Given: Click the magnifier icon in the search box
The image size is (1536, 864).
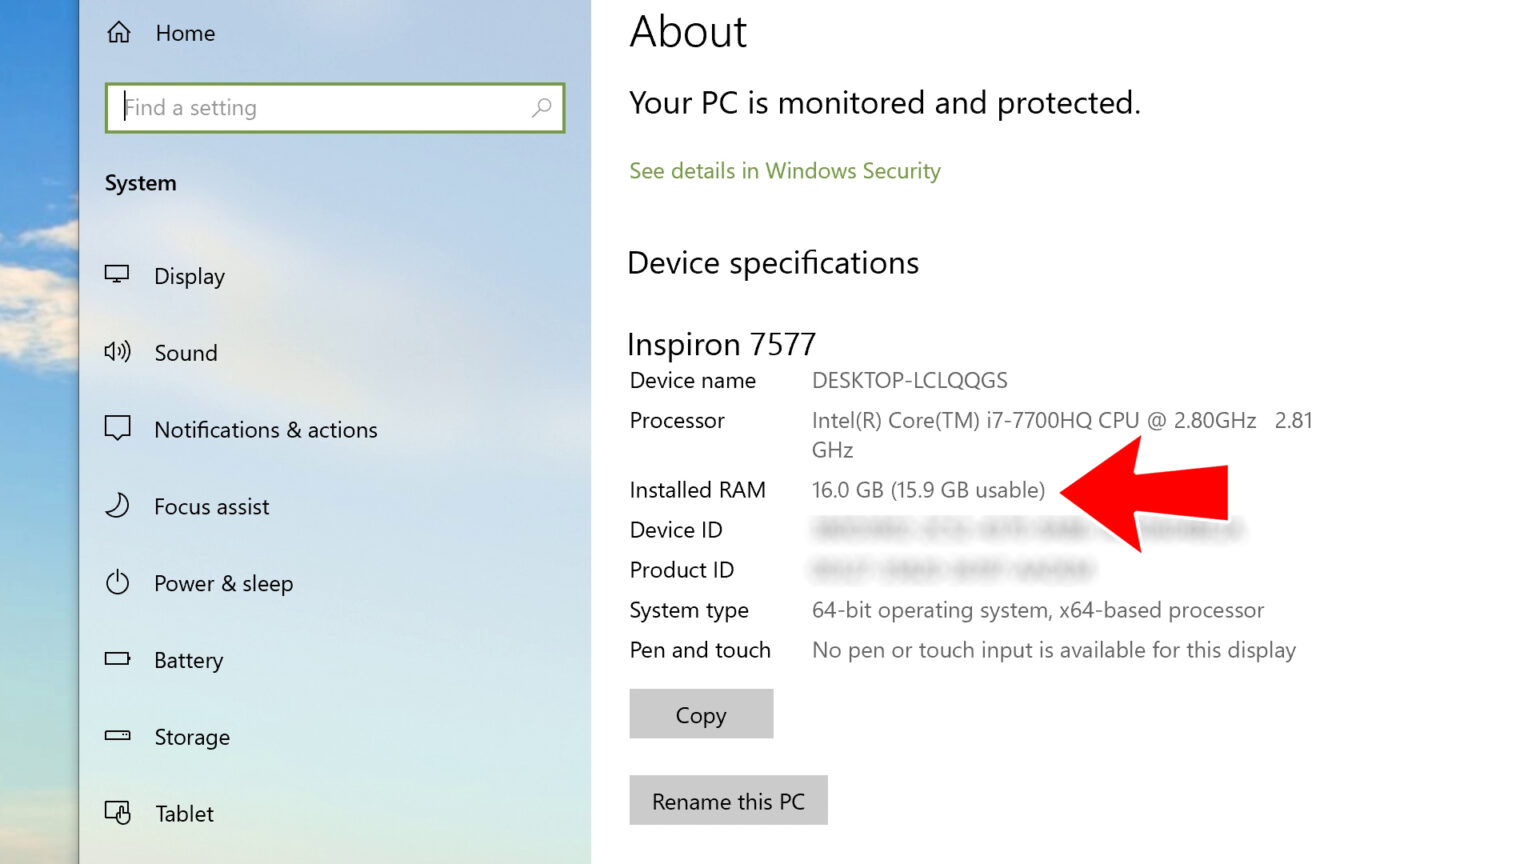Looking at the screenshot, I should tap(541, 107).
